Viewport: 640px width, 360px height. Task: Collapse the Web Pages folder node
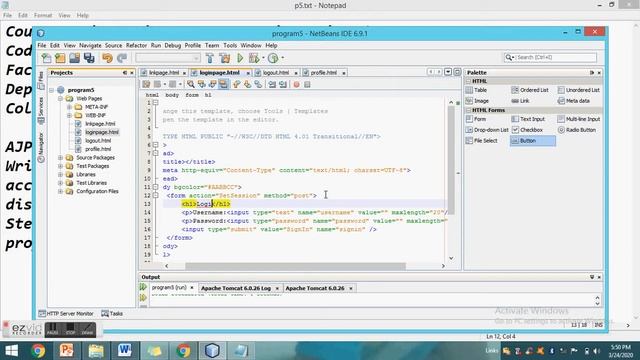click(60, 98)
